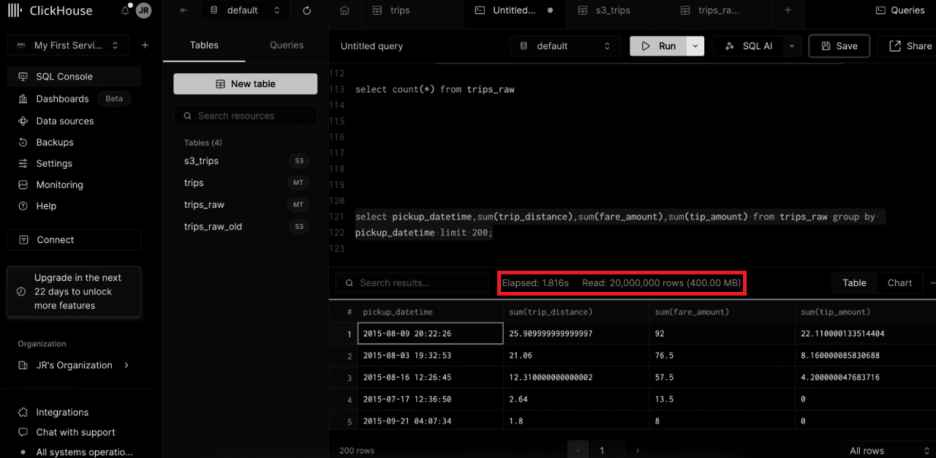Open the SQL Console in the sidebar

[x=74, y=76]
